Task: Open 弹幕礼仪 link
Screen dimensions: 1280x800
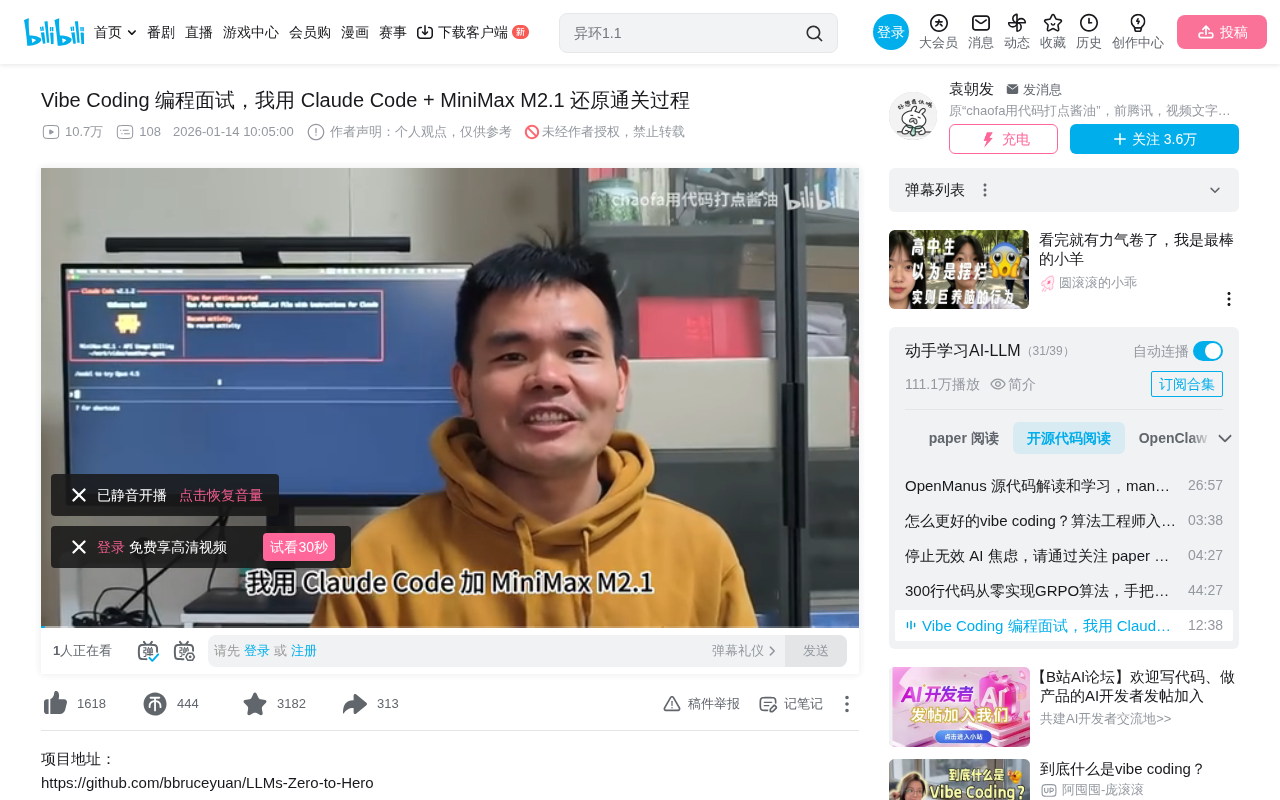Action: 744,651
